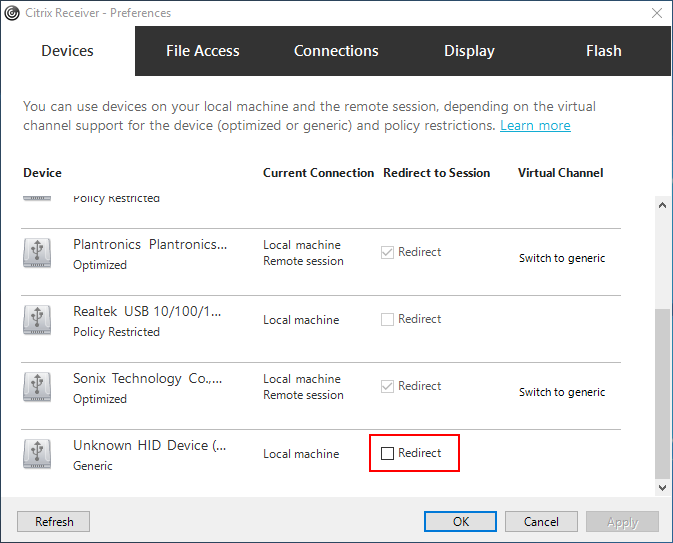Click Optimized label under Plantronics
Screen dimensions: 673x543
tap(100, 265)
